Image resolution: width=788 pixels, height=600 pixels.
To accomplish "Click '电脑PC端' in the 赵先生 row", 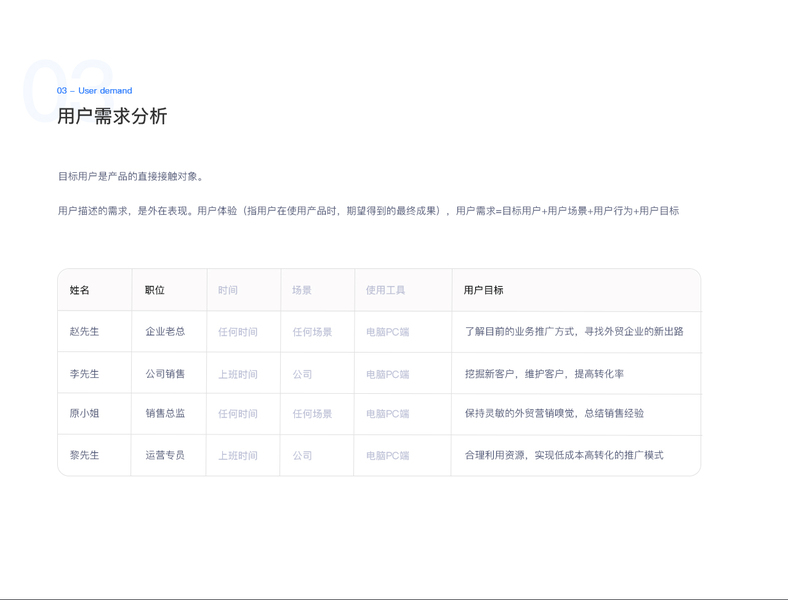I will pyautogui.click(x=387, y=332).
